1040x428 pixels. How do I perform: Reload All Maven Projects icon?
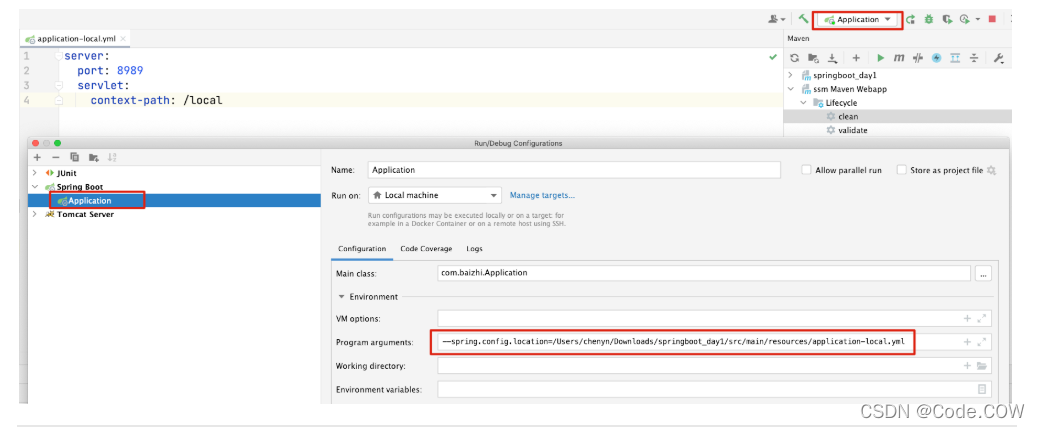click(795, 58)
